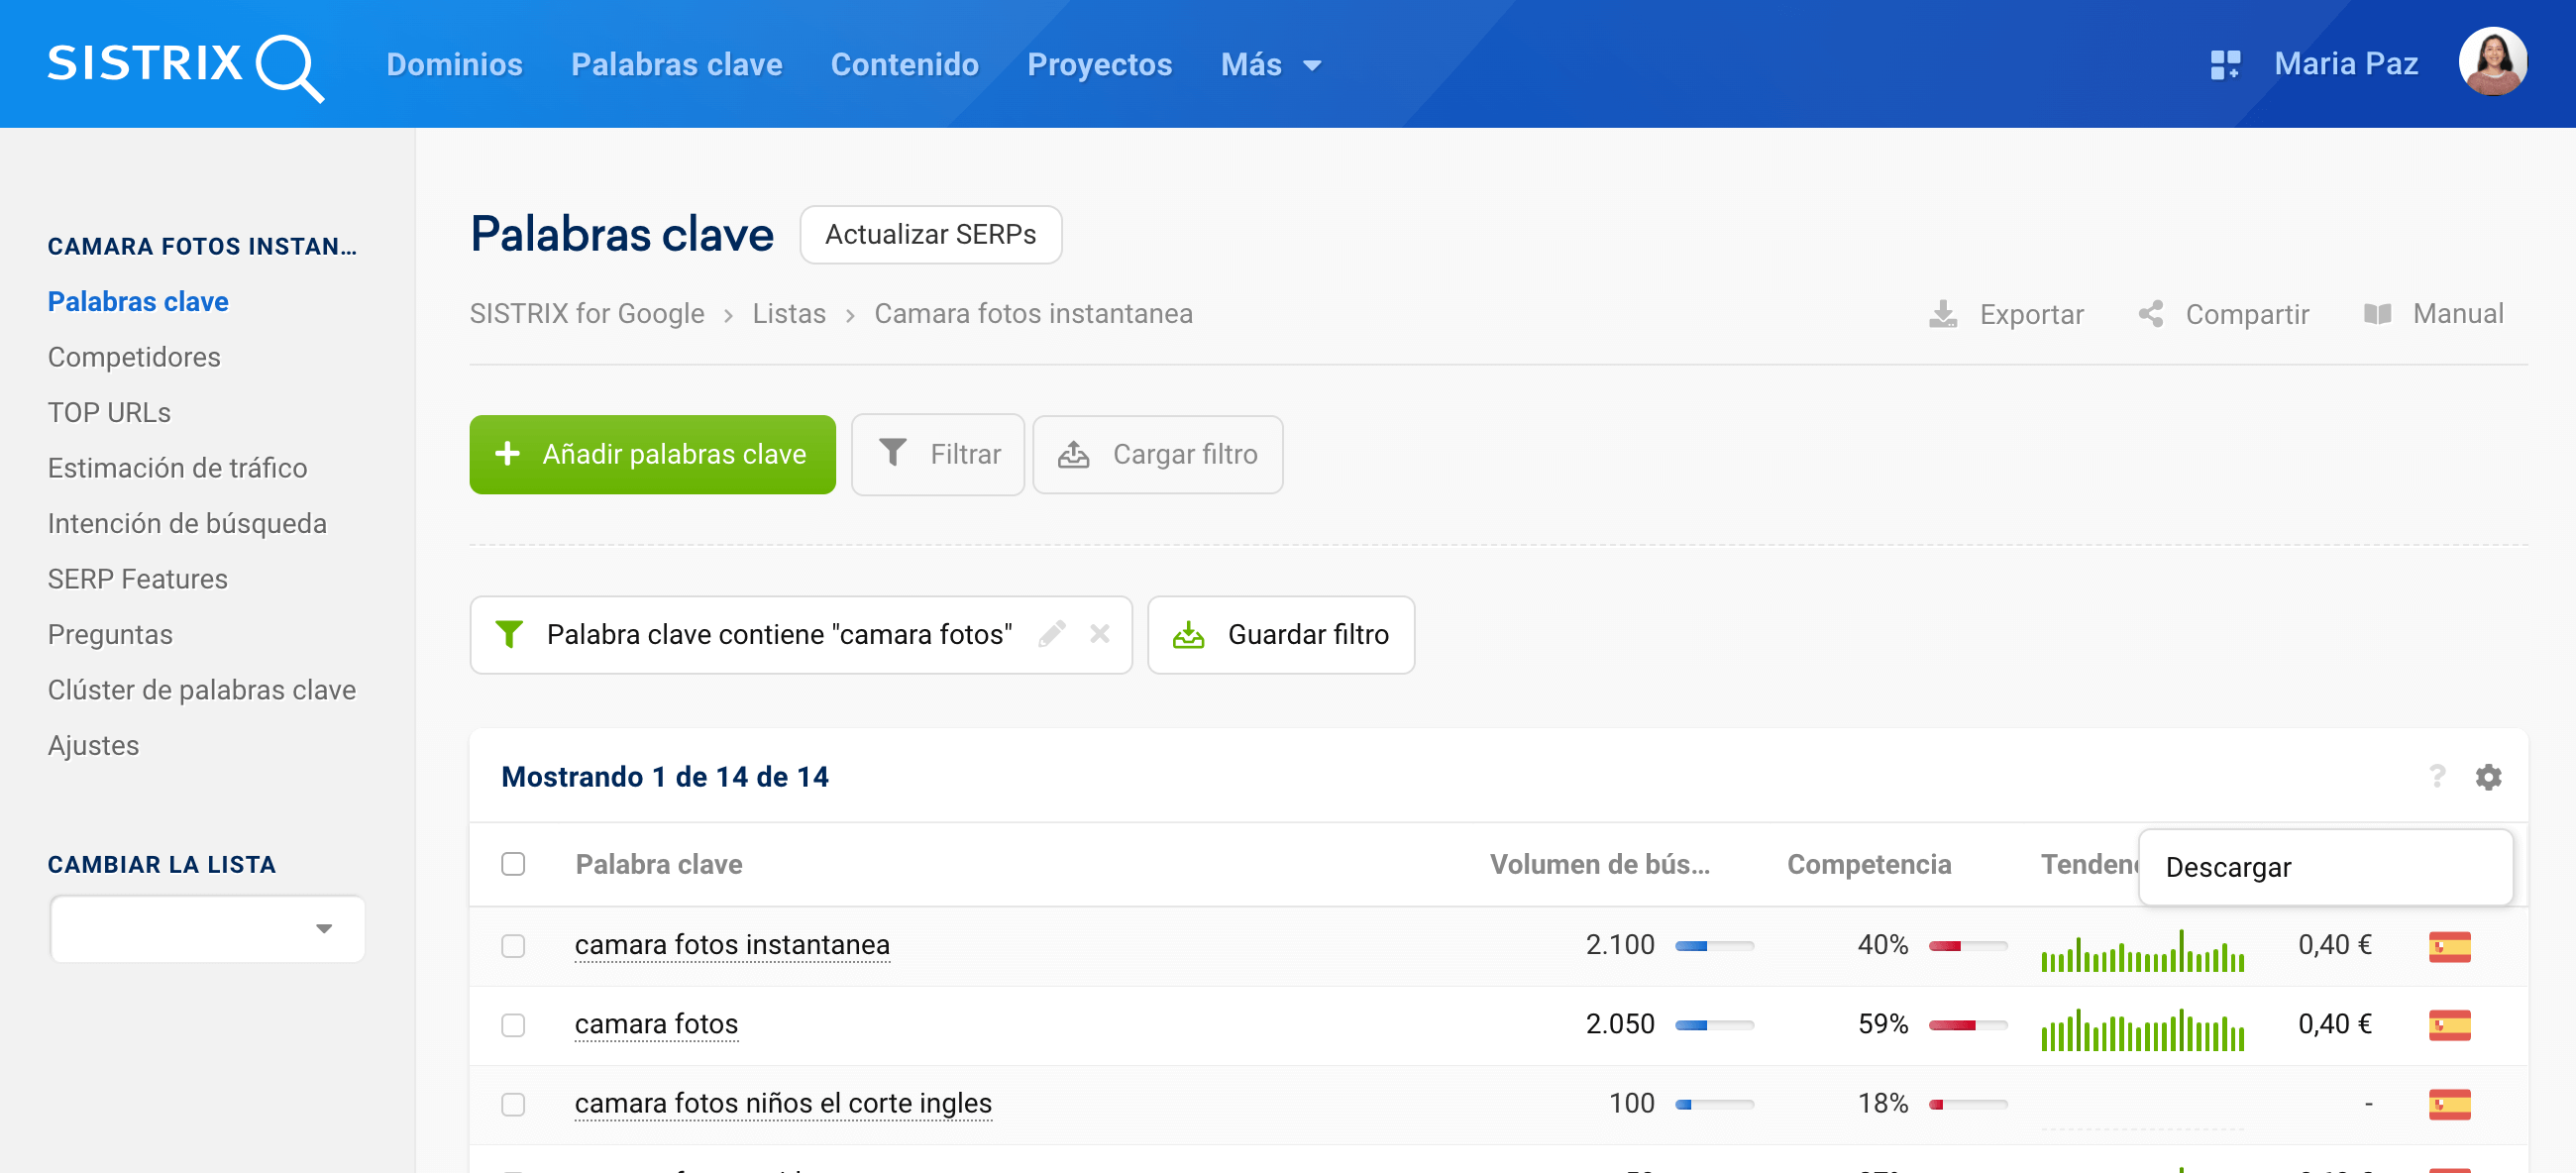
Task: Click the pencil icon to edit filter
Action: pyautogui.click(x=1051, y=634)
